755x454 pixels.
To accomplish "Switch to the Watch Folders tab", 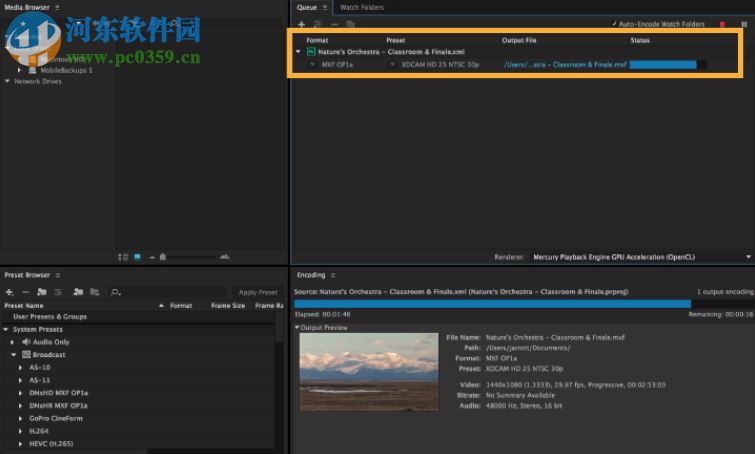I will coord(362,7).
